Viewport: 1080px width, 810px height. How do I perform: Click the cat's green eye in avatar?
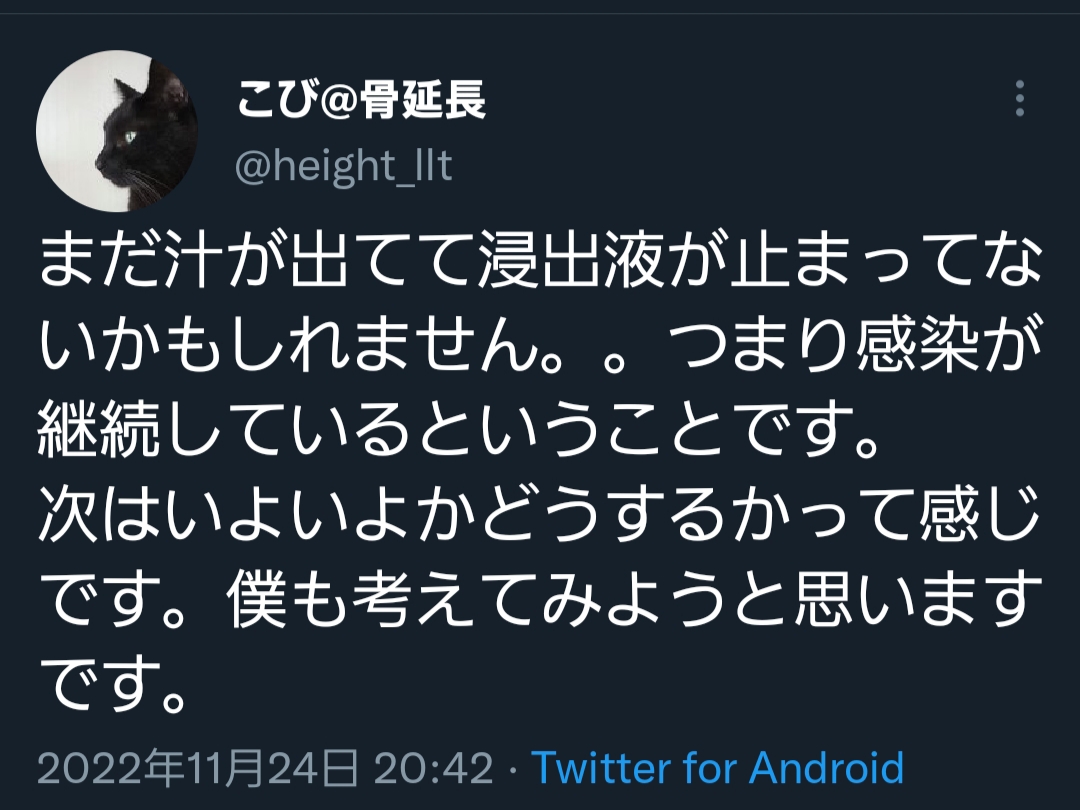tap(129, 136)
